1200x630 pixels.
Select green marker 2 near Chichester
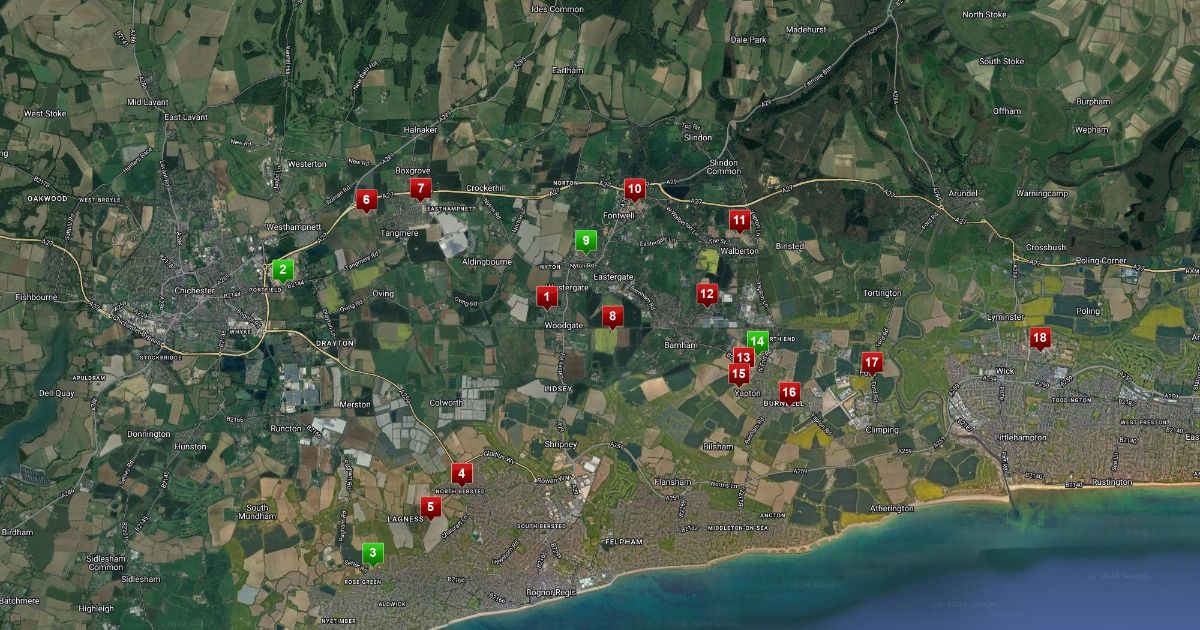coord(283,268)
